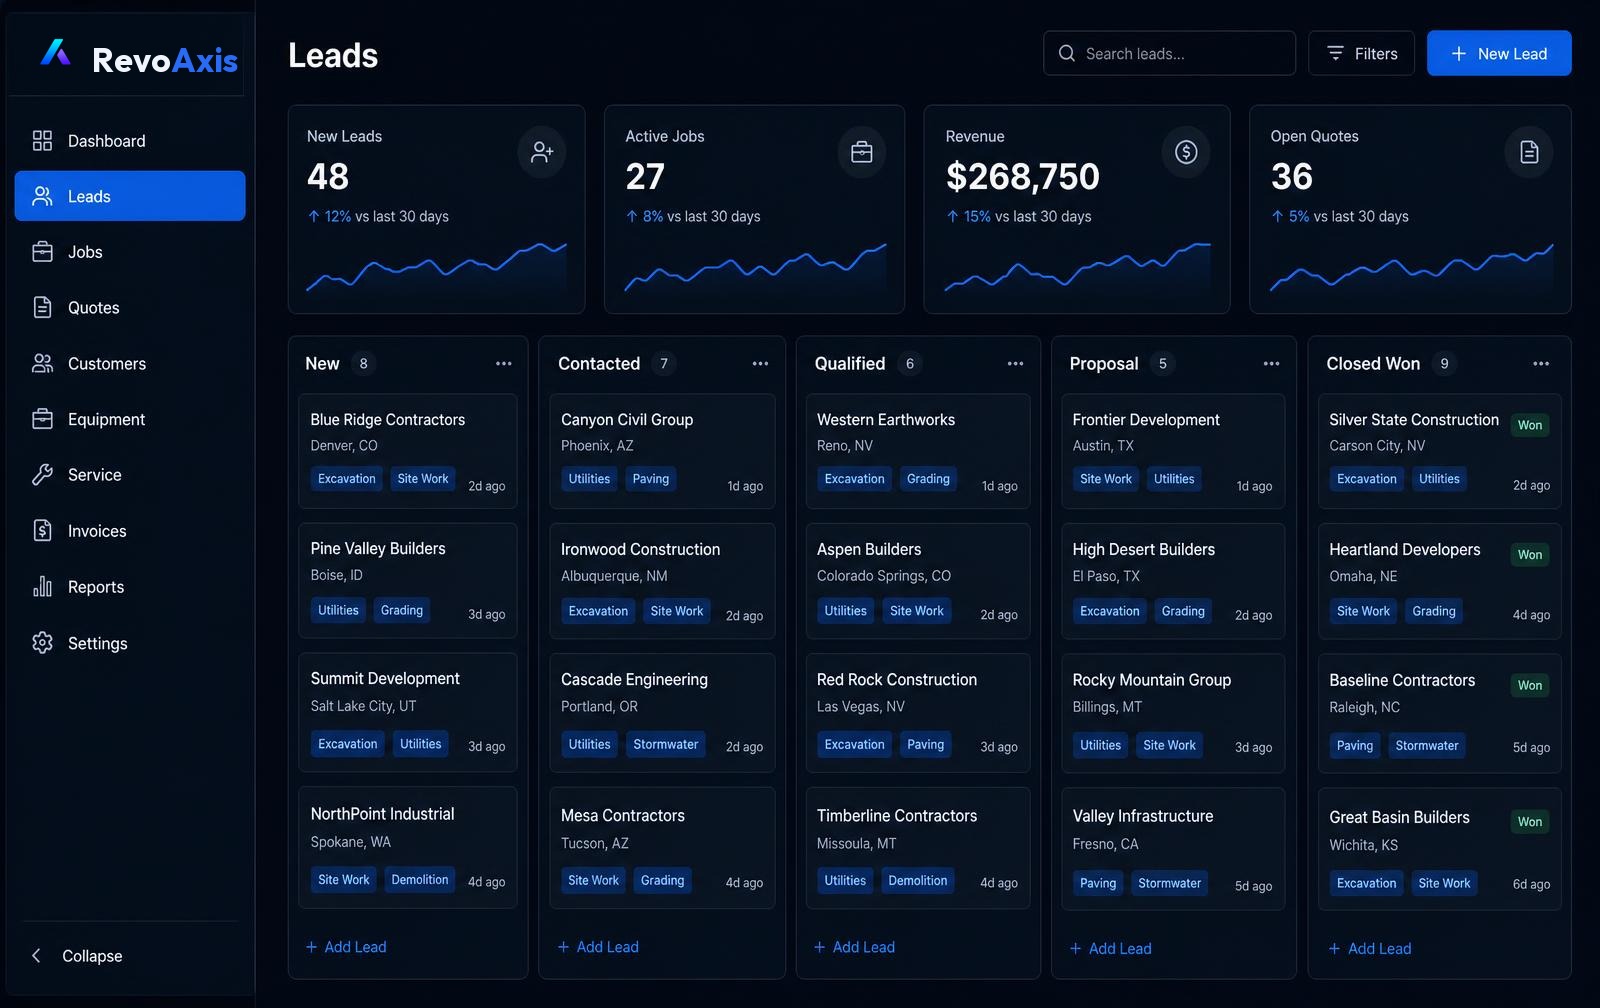Select the Leads menu item
Screen dimensions: 1600x1008
130,196
